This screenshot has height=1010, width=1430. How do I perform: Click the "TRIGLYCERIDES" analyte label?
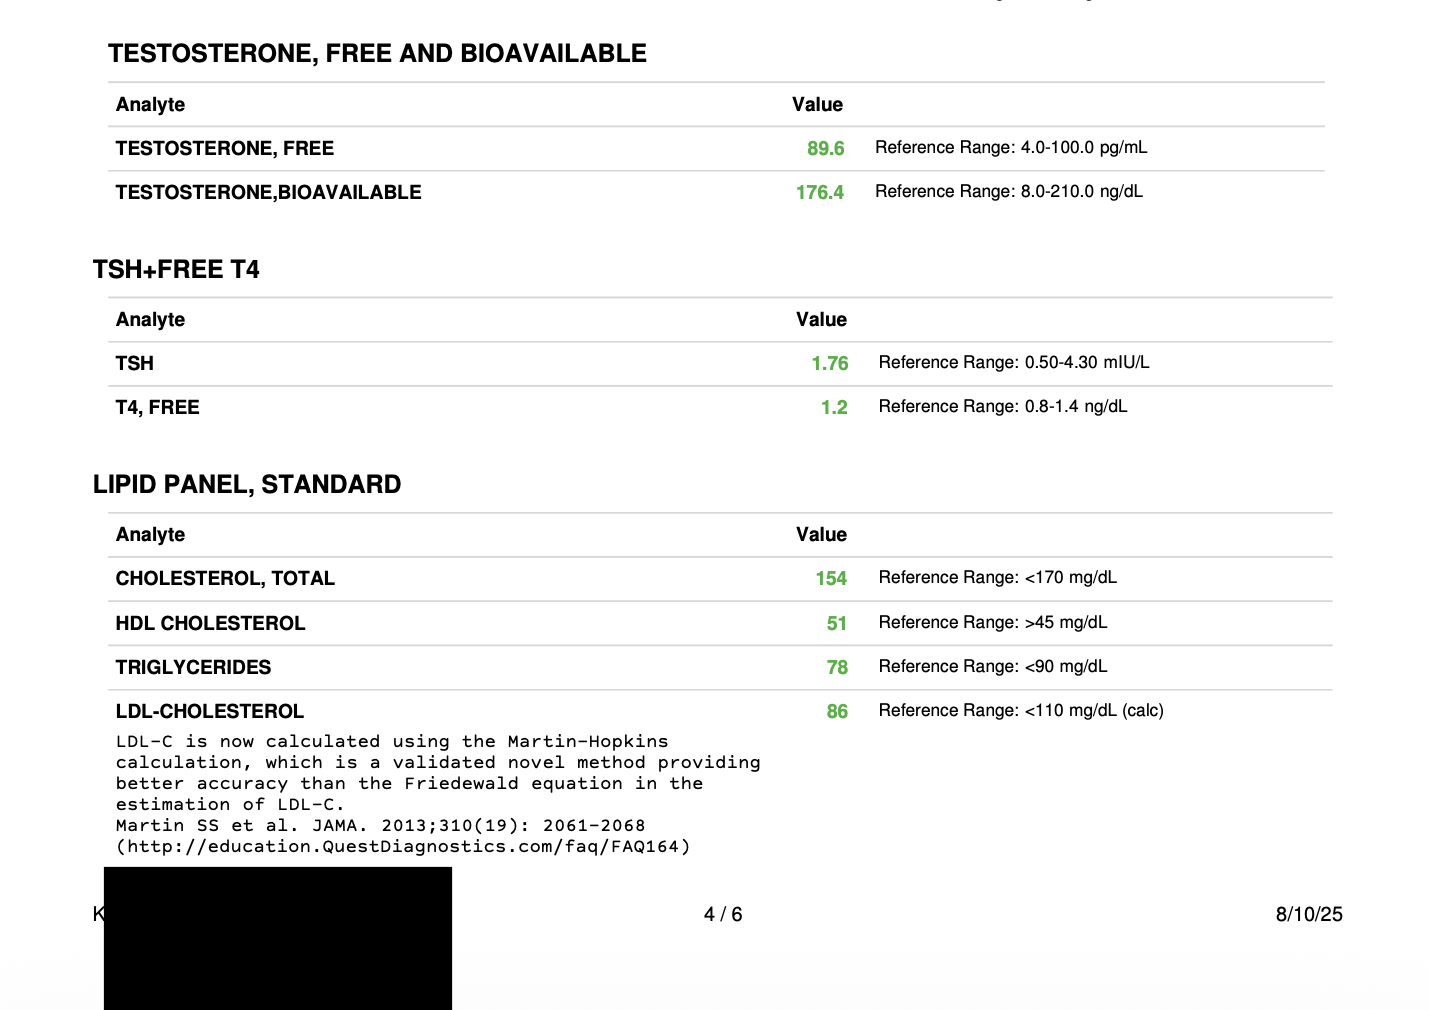pyautogui.click(x=193, y=667)
